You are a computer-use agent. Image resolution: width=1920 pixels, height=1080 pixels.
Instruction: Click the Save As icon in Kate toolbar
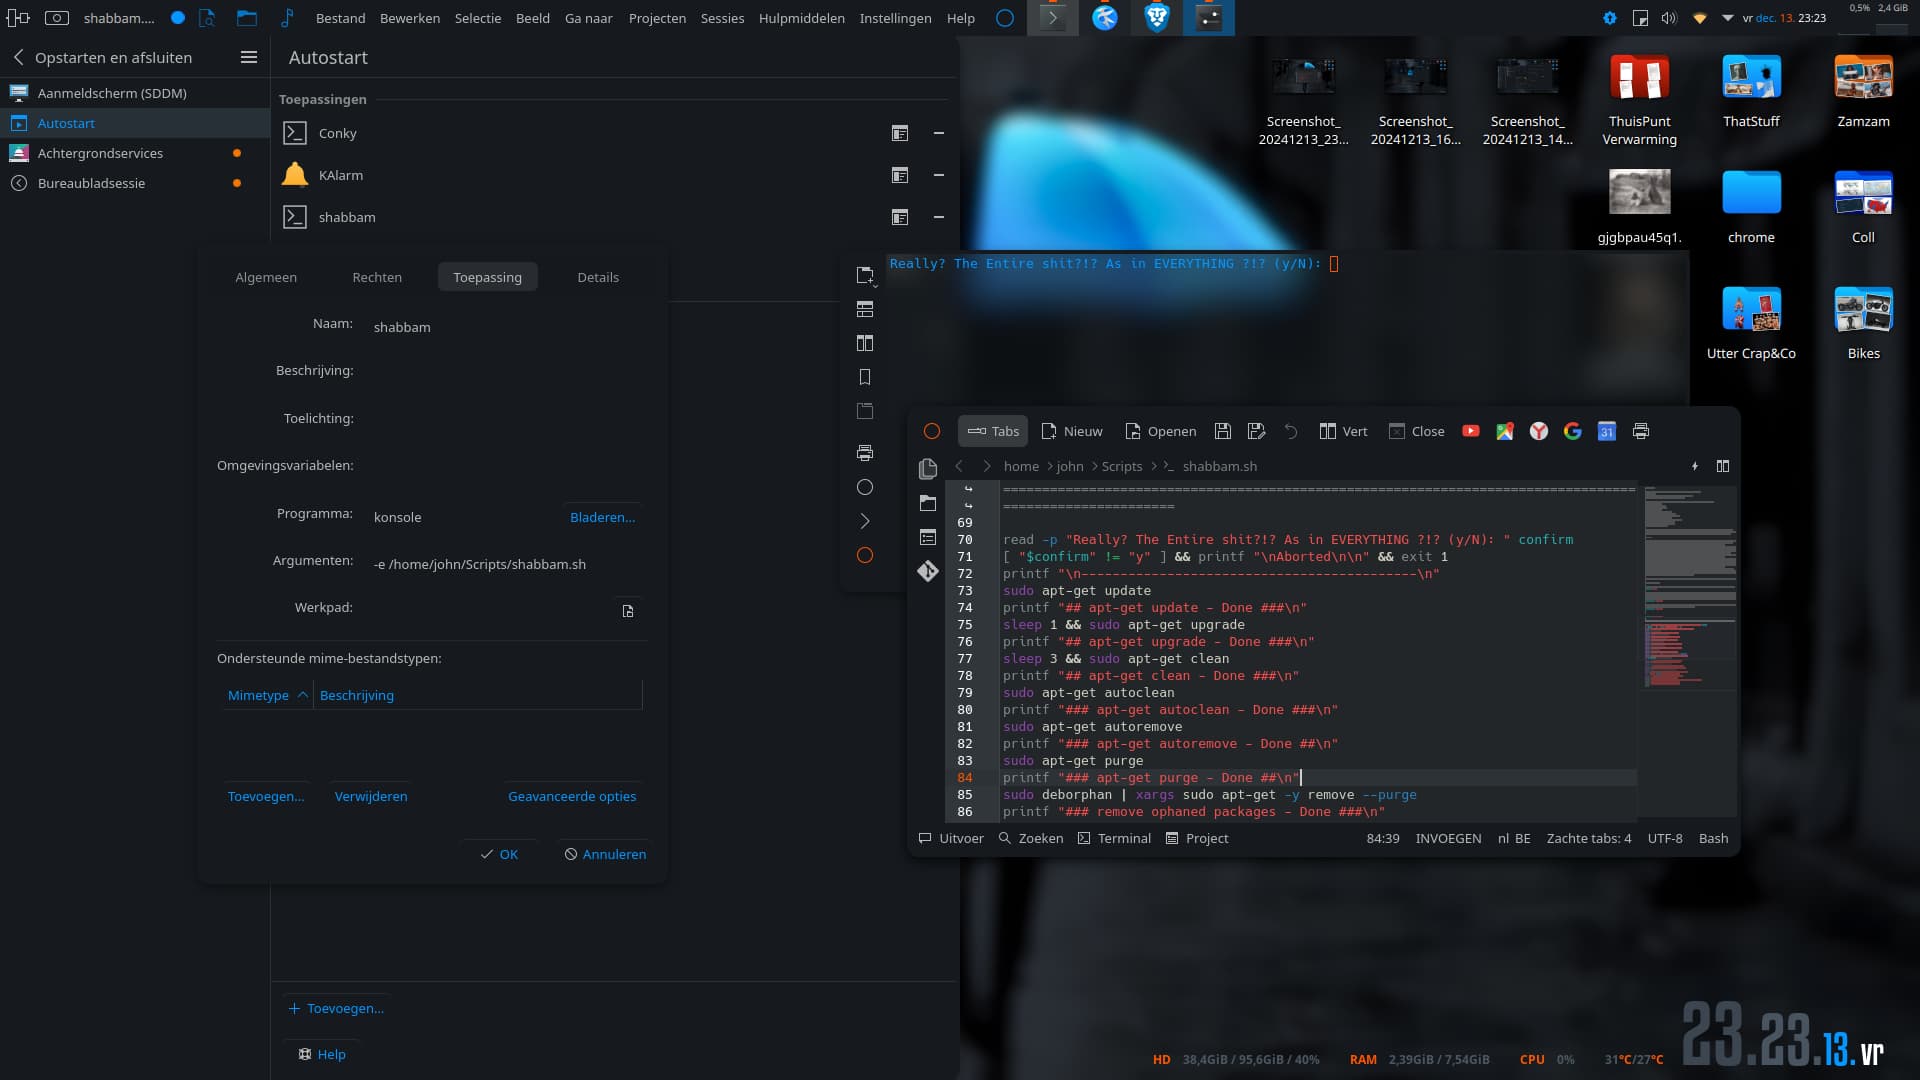click(1256, 431)
